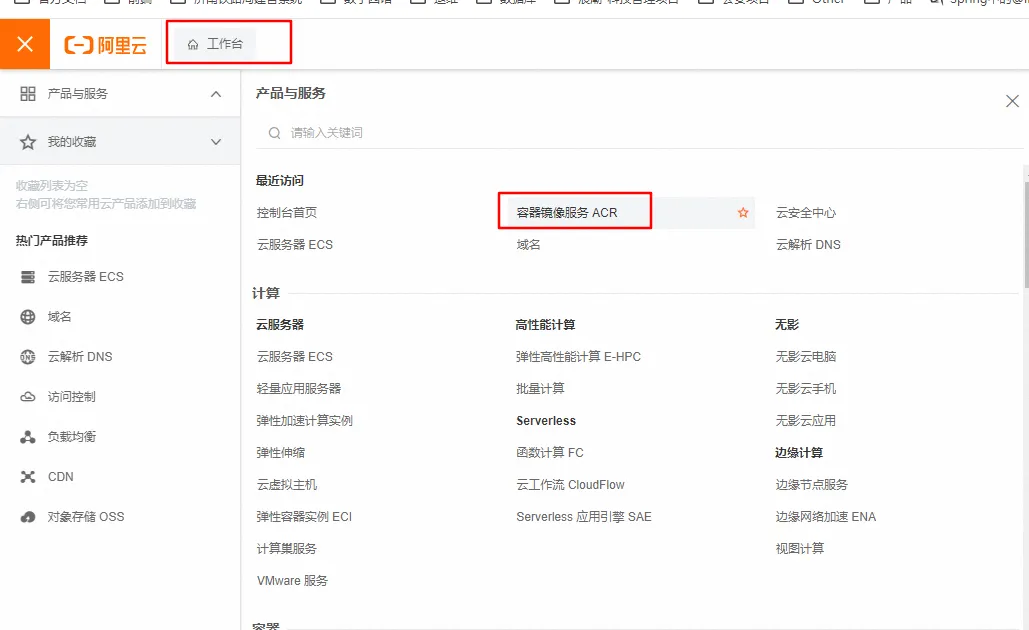This screenshot has height=630, width=1029.
Task: Click the 云解析 DNS sidebar icon
Action: tap(28, 357)
